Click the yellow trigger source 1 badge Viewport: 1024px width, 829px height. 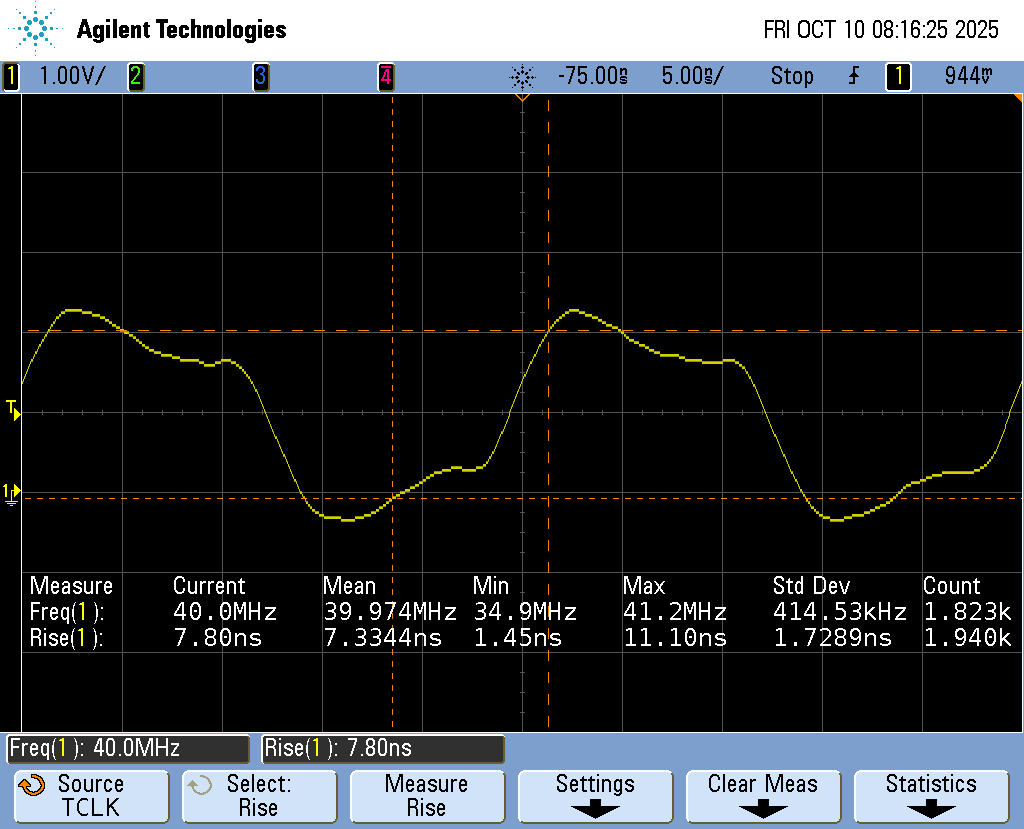click(x=898, y=76)
